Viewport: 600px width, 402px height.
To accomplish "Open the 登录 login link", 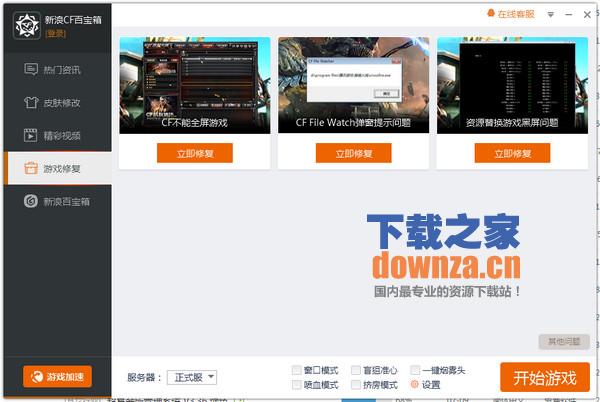I will [55, 34].
